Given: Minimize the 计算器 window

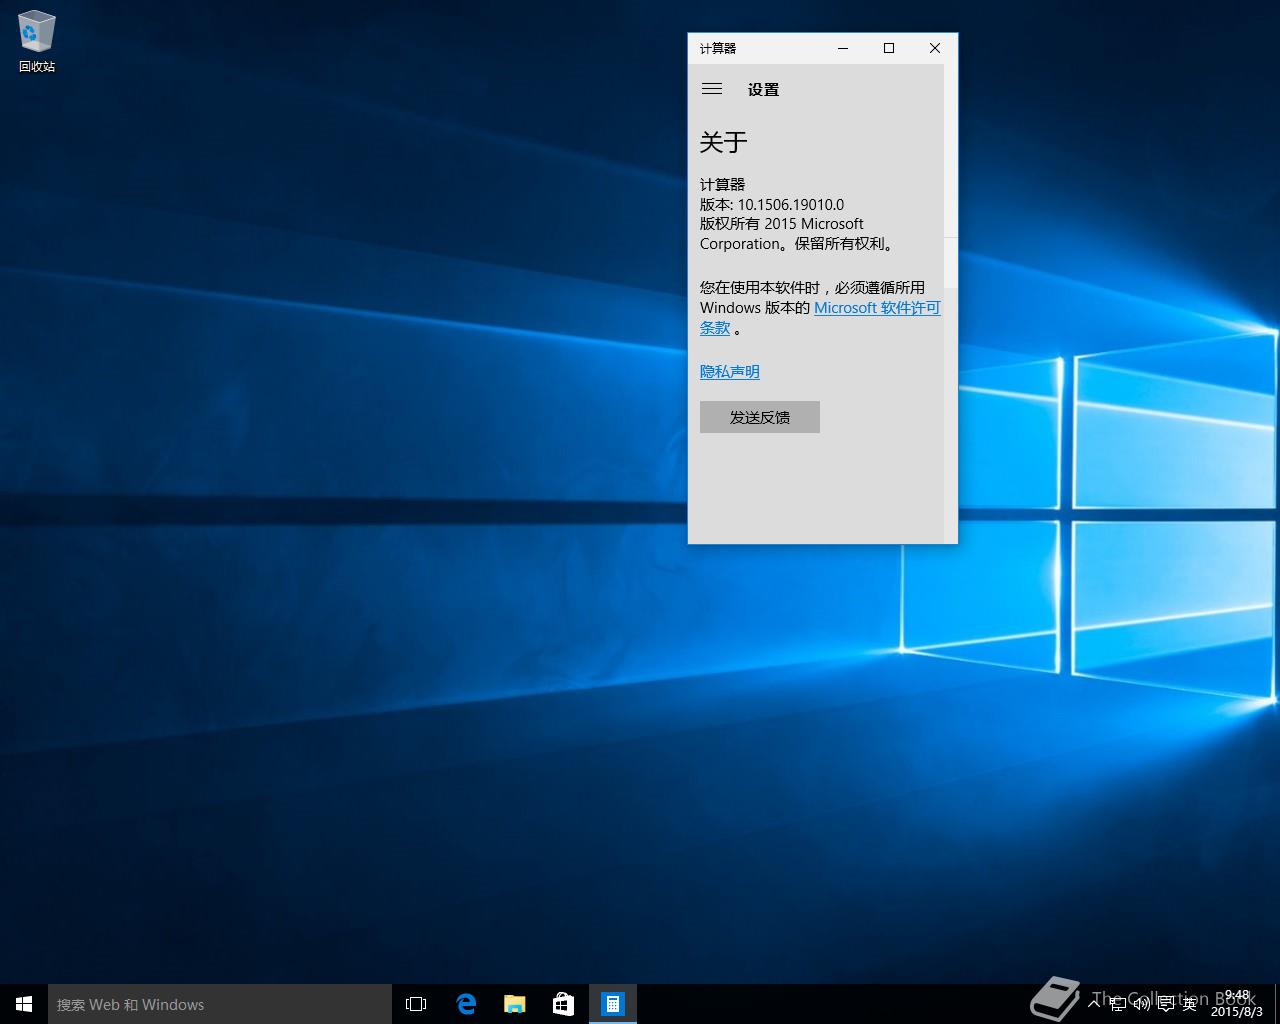Looking at the screenshot, I should 843,48.
